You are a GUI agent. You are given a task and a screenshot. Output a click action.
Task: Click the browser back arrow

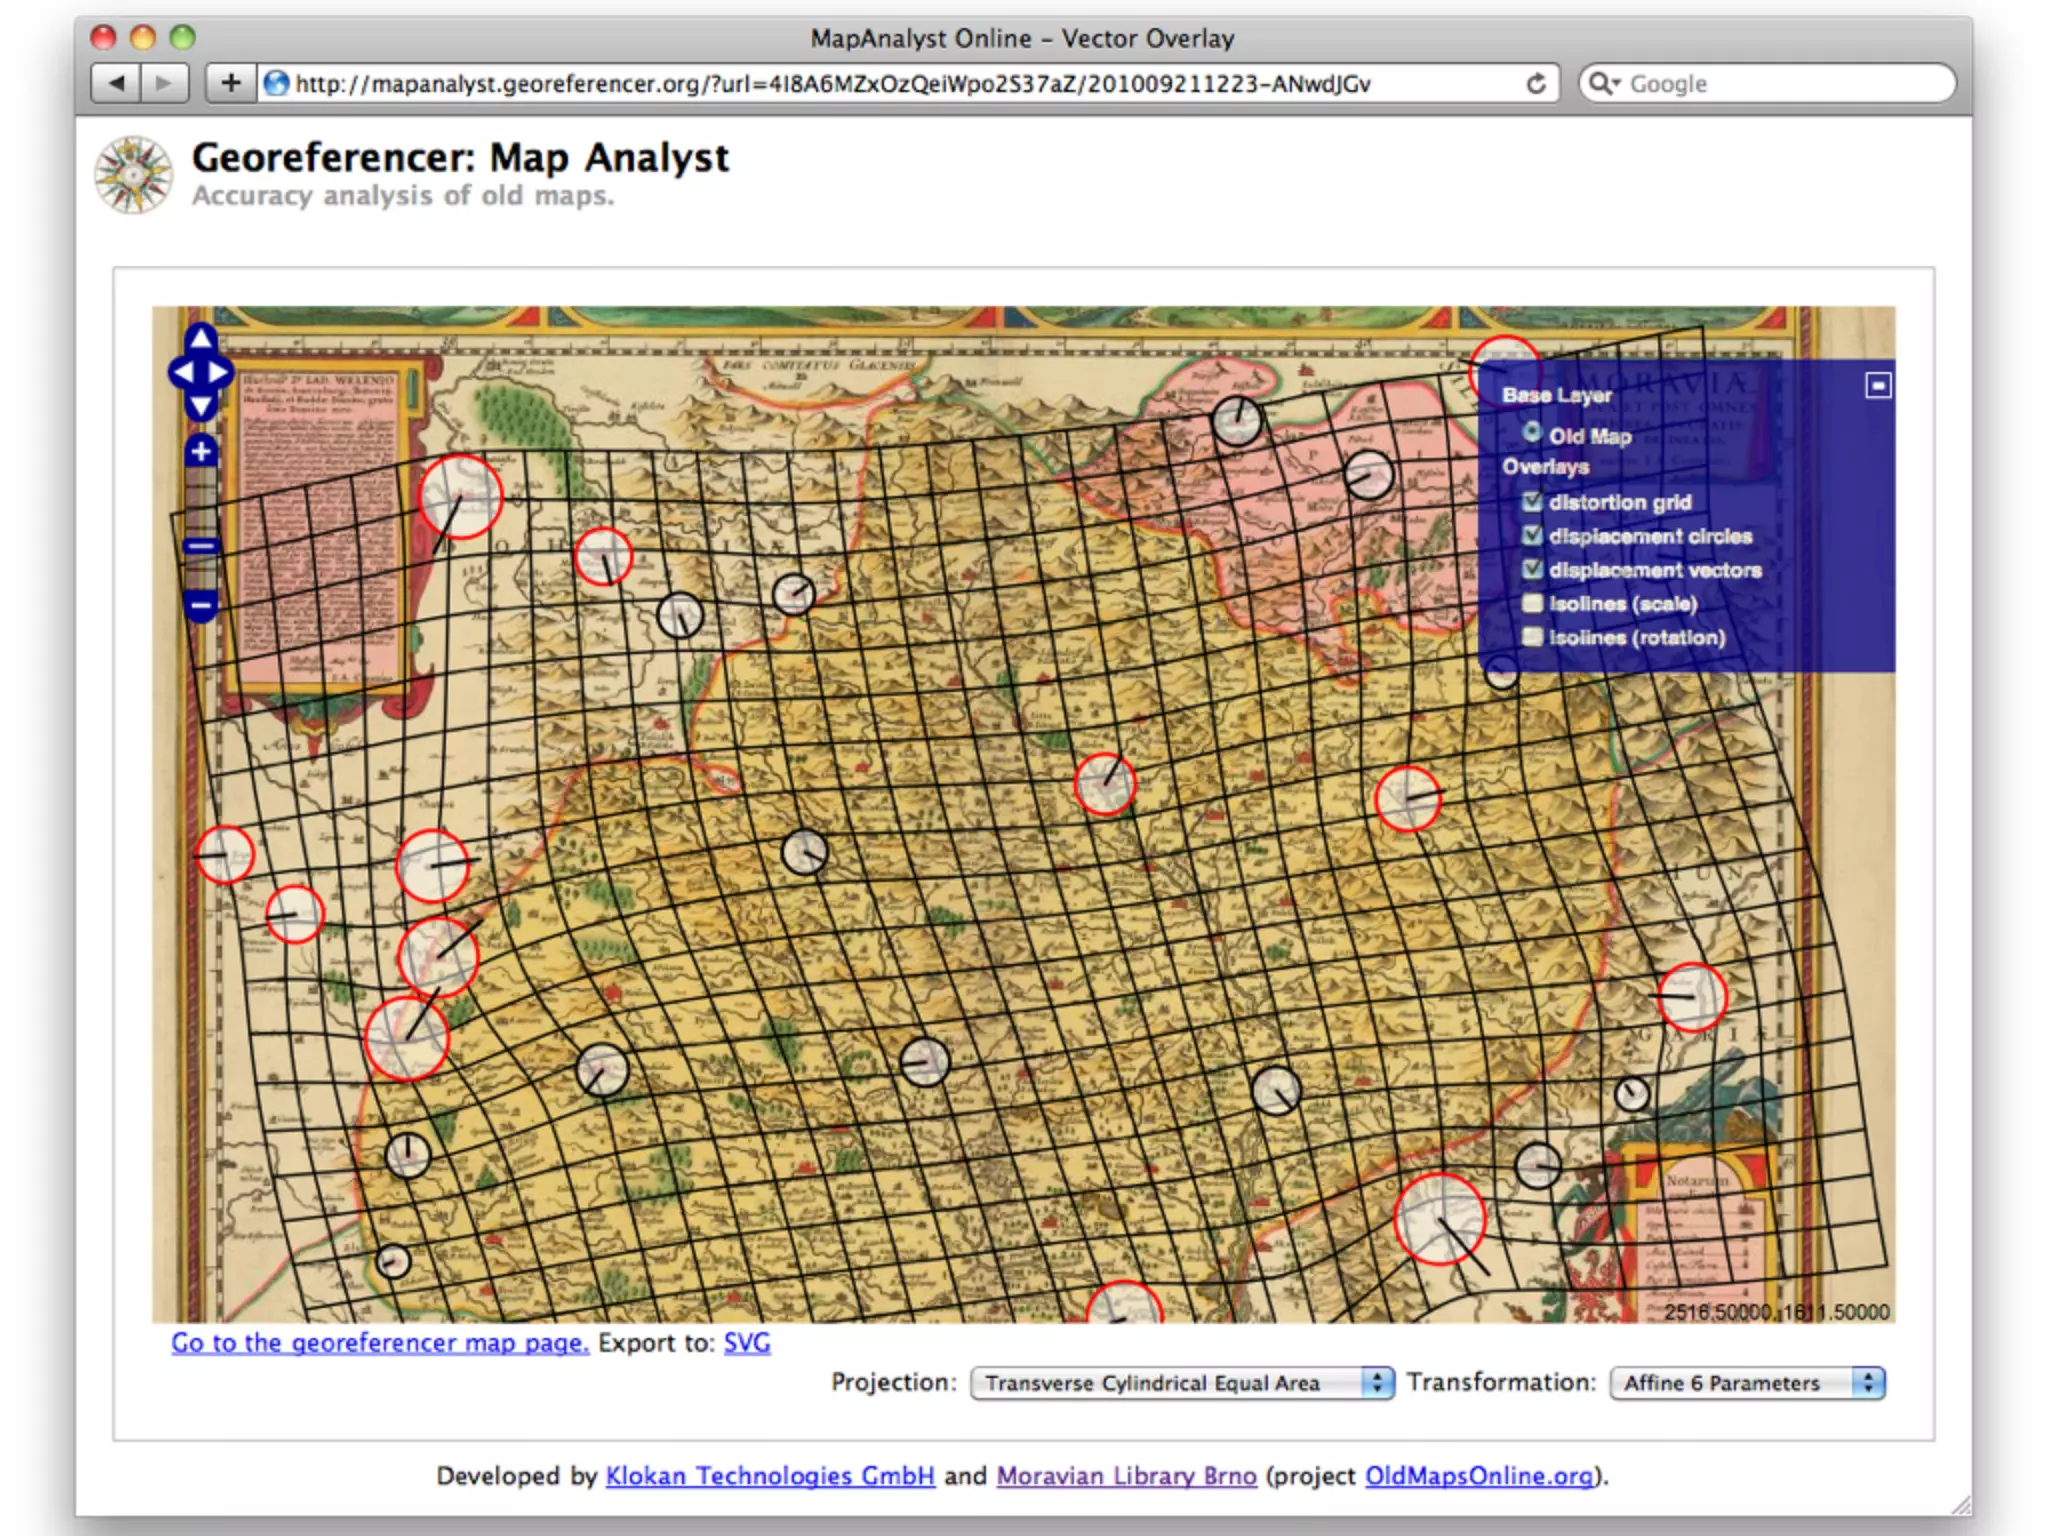[116, 84]
